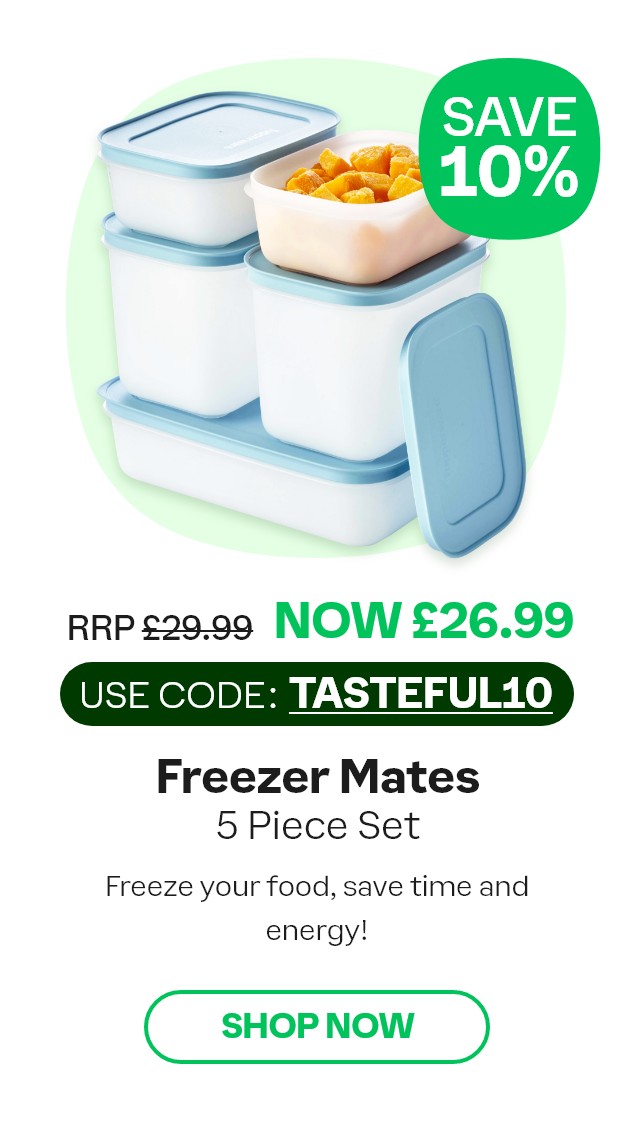Select the underlined TASTEFUL10 promo code

coord(421,693)
